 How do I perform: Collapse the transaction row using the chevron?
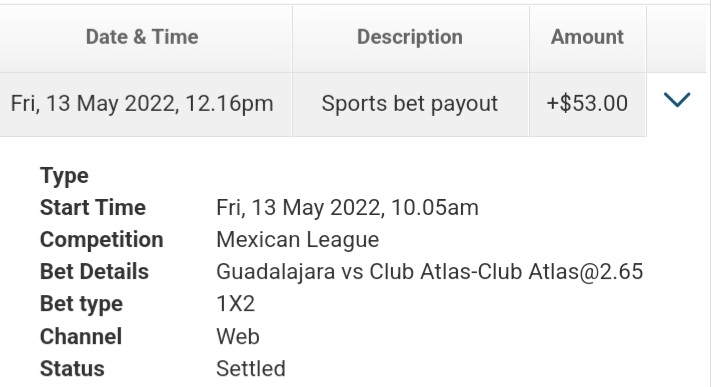point(677,100)
